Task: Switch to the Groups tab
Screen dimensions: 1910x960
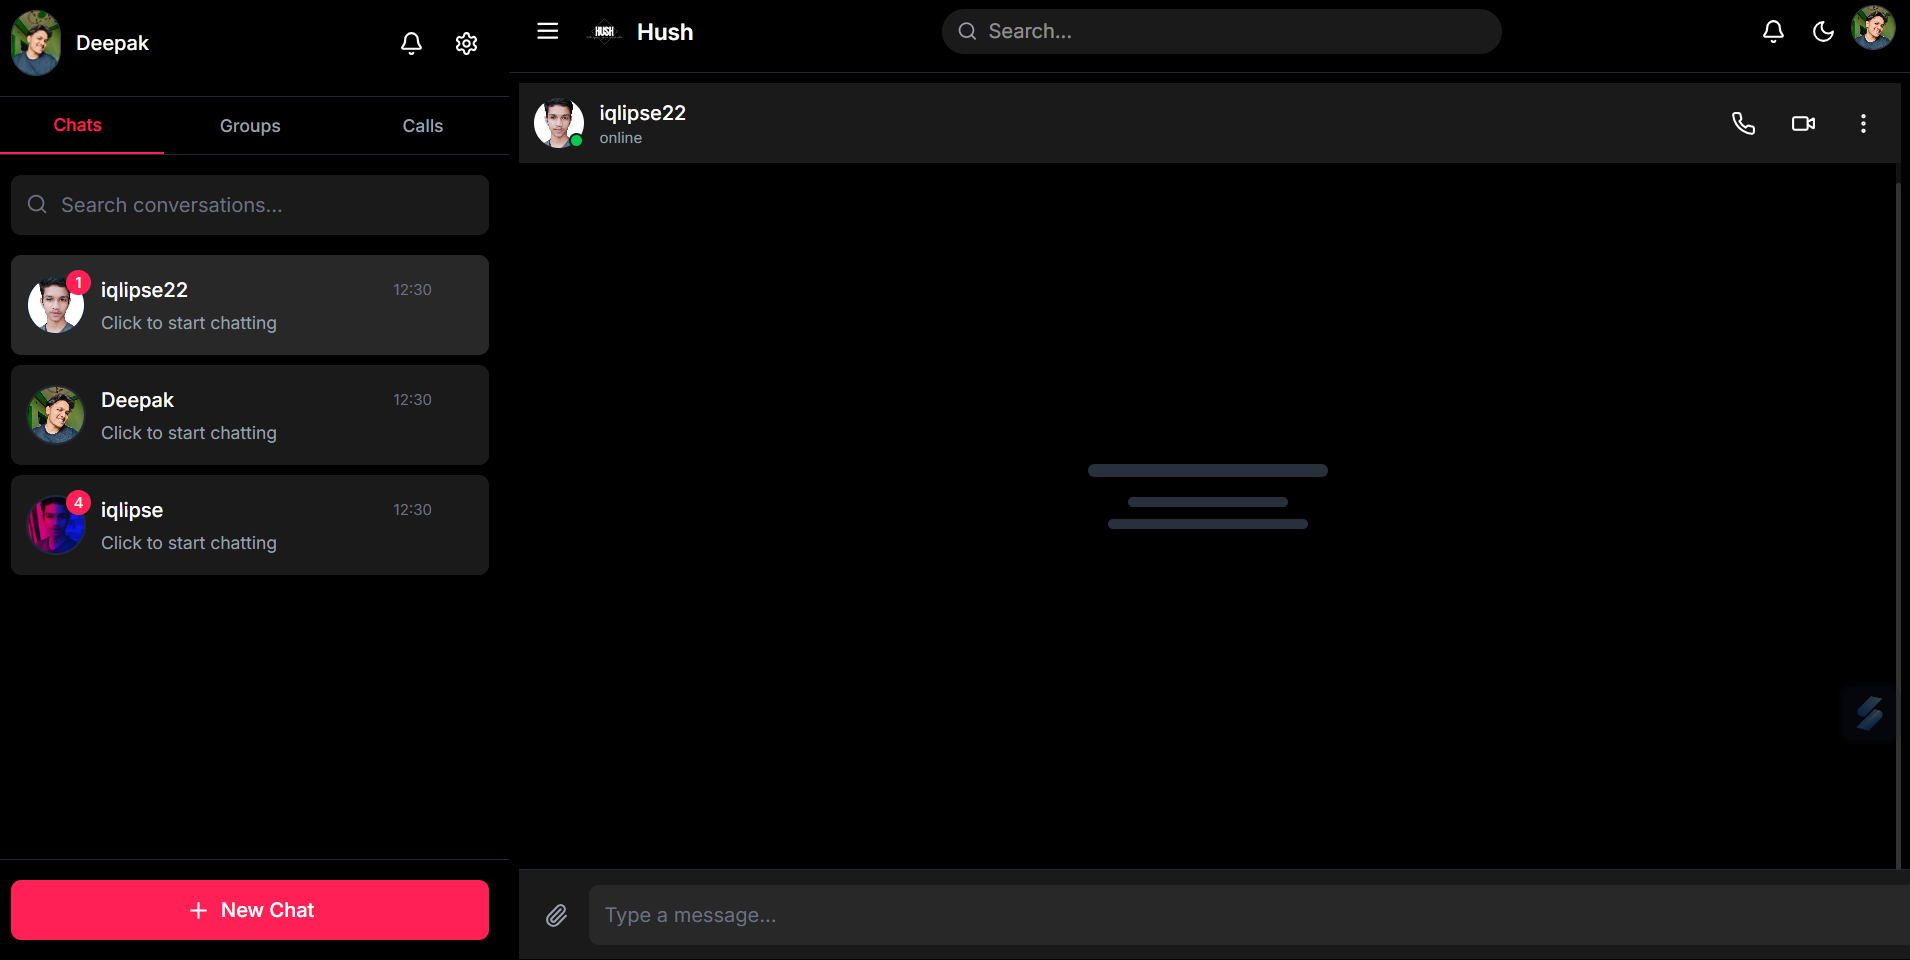Action: [x=250, y=126]
